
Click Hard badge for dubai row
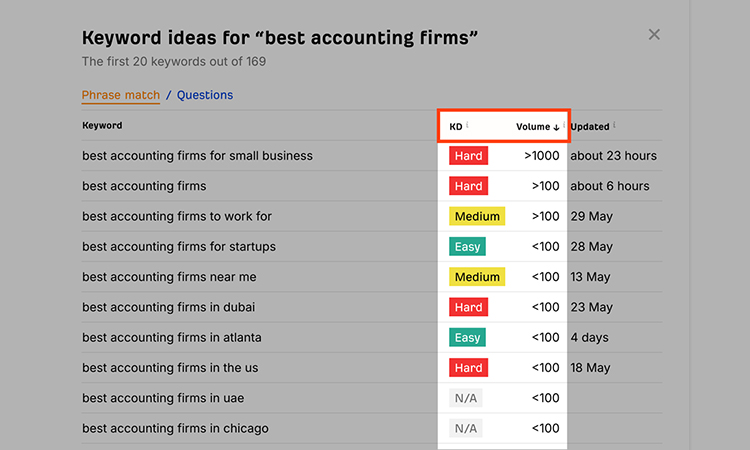coord(468,307)
